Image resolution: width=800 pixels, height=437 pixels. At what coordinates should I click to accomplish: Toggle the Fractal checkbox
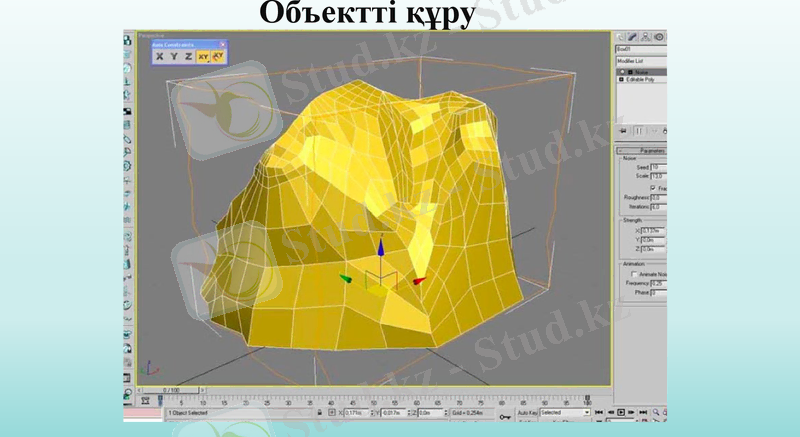click(x=653, y=188)
